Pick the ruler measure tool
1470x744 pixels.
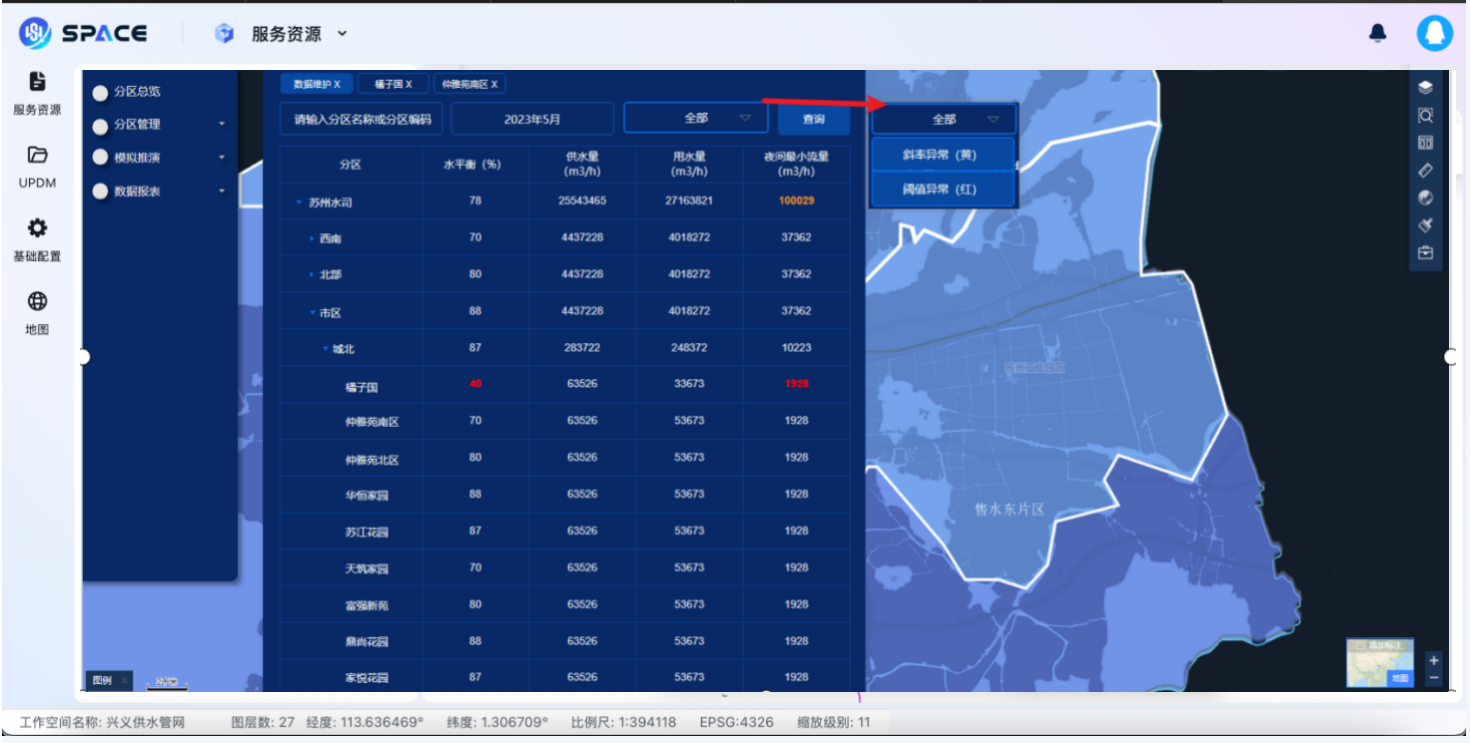coord(1425,171)
